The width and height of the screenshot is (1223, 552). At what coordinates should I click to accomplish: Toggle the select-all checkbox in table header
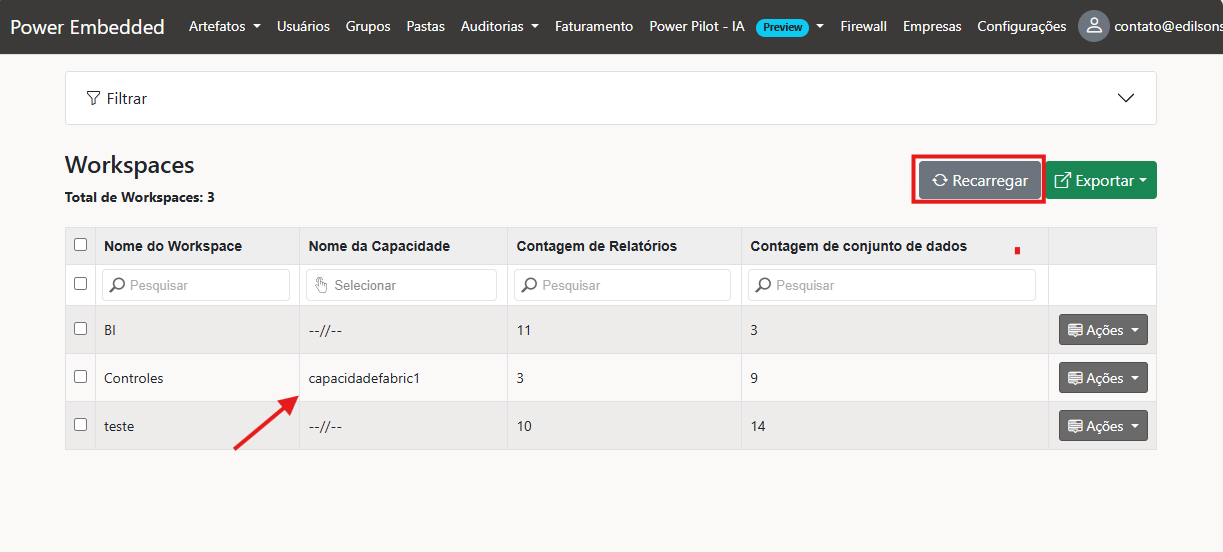click(x=81, y=245)
